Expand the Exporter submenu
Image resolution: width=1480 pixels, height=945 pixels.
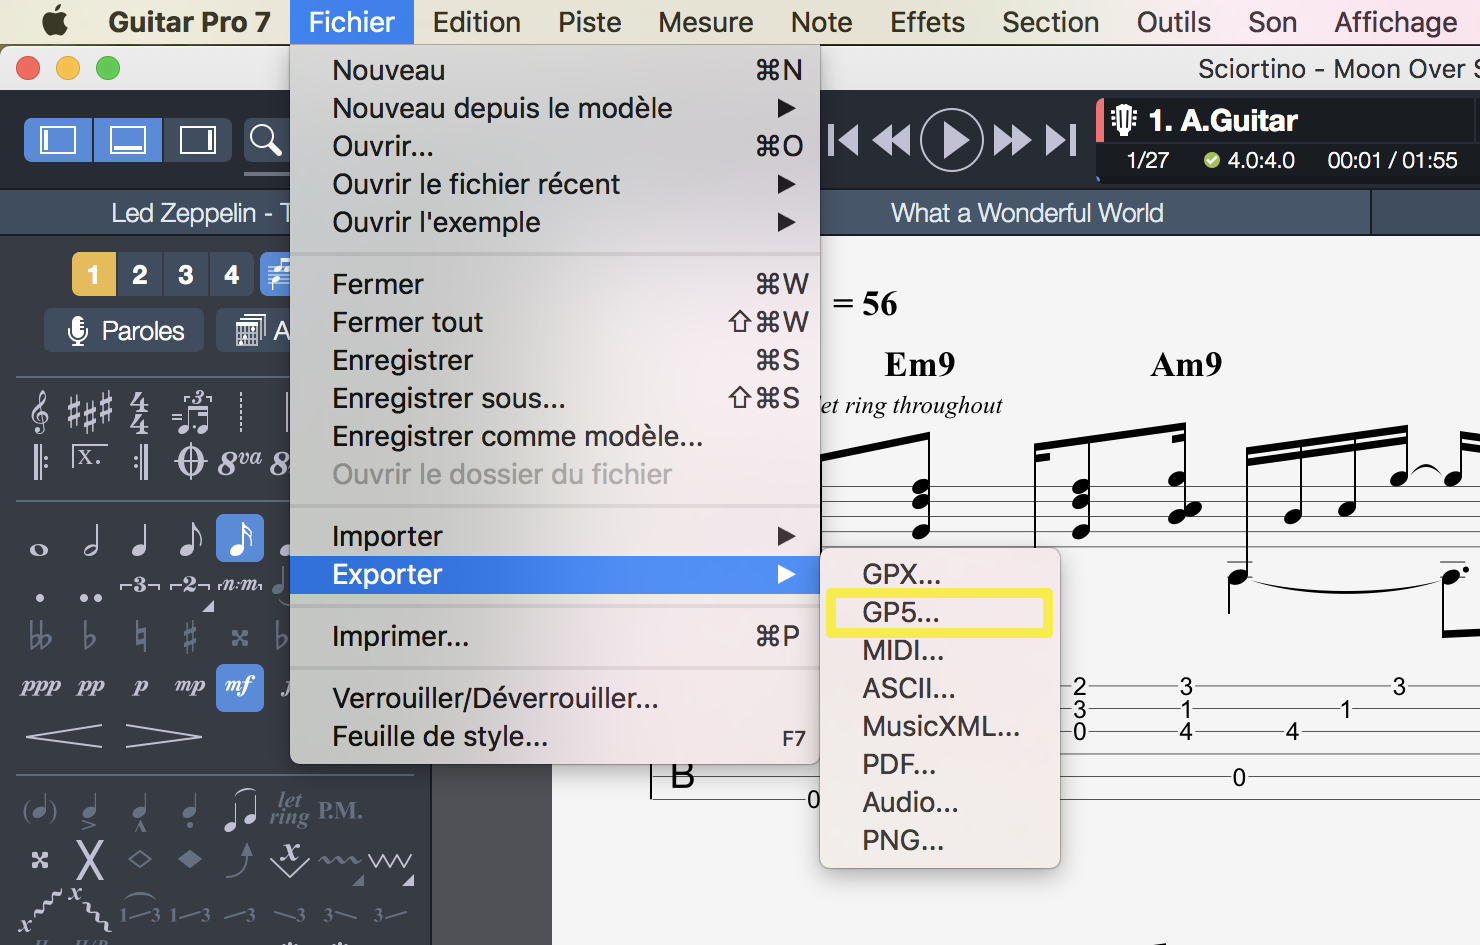(555, 574)
